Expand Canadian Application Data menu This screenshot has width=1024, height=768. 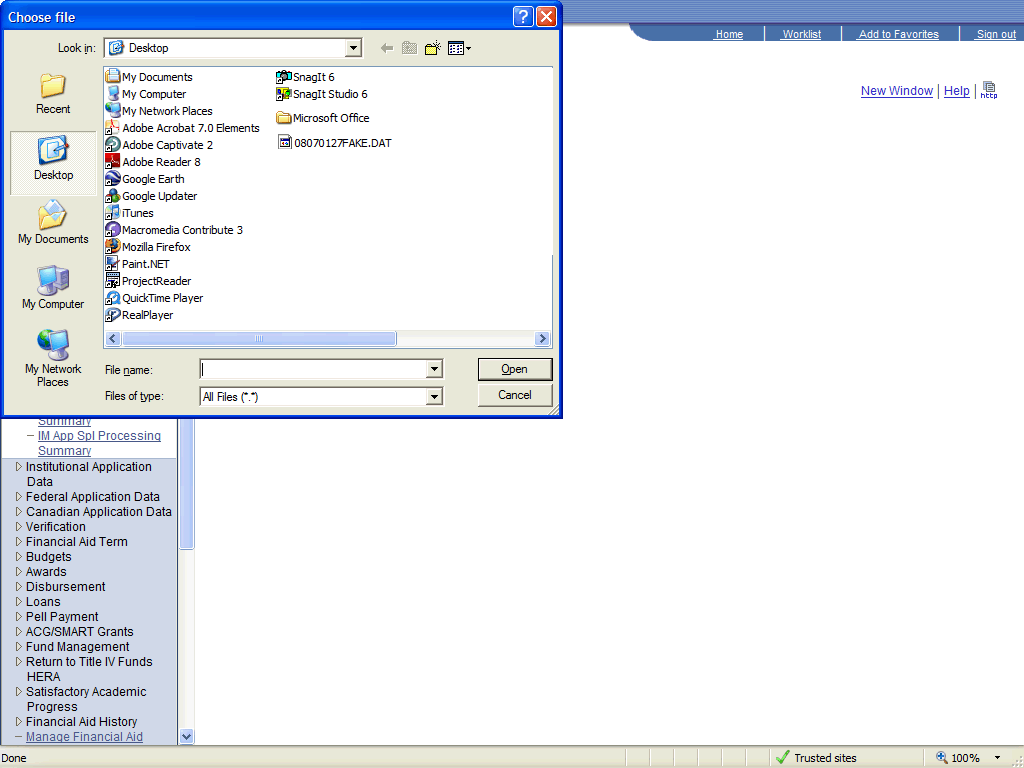coord(93,511)
